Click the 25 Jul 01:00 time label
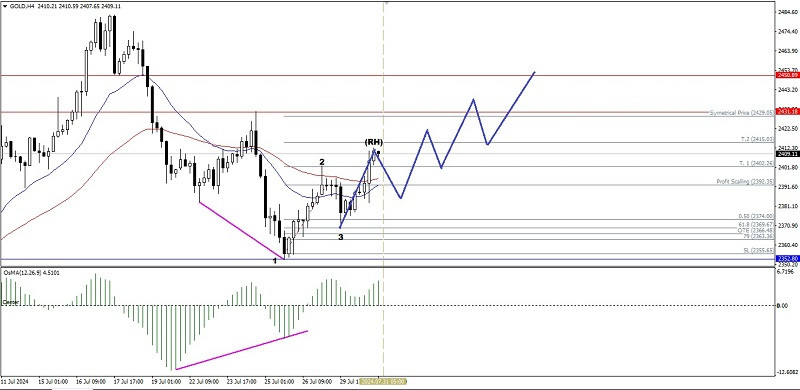 click(280, 381)
